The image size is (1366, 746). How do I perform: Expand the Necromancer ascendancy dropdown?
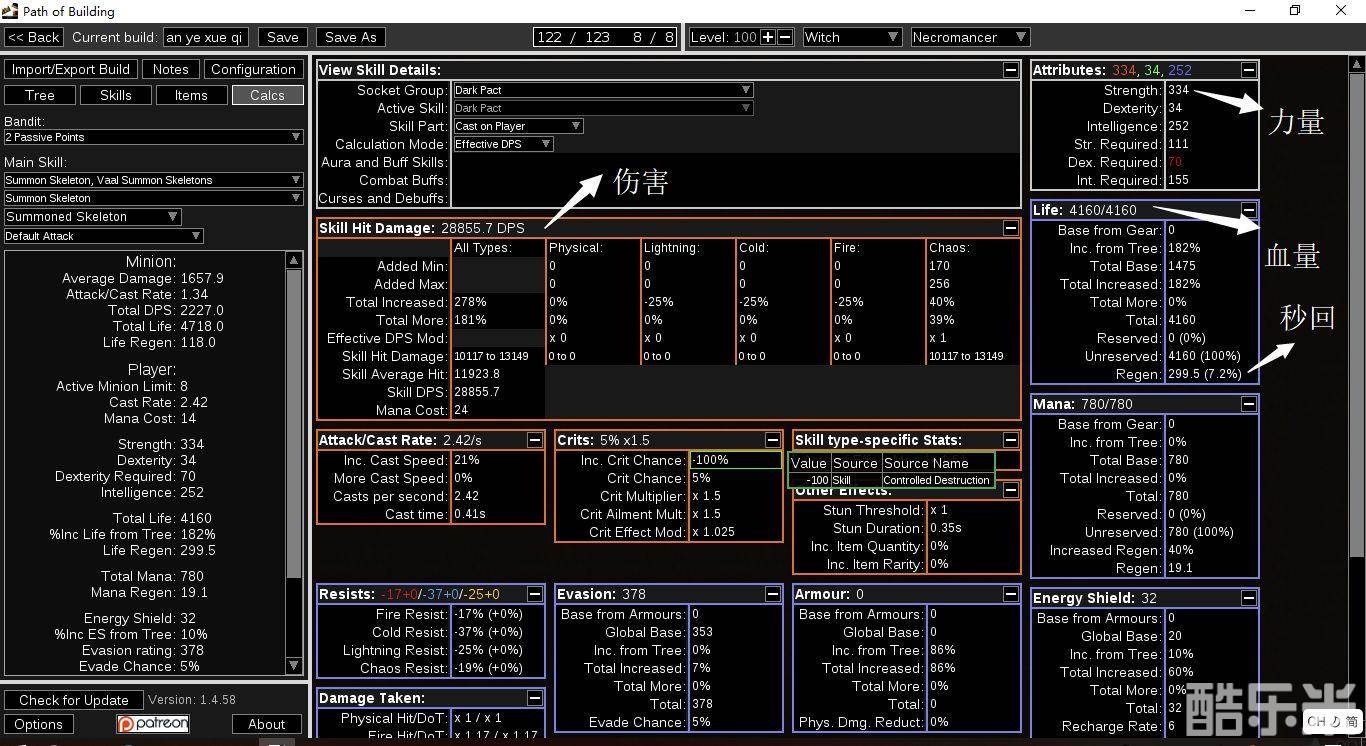coord(969,37)
